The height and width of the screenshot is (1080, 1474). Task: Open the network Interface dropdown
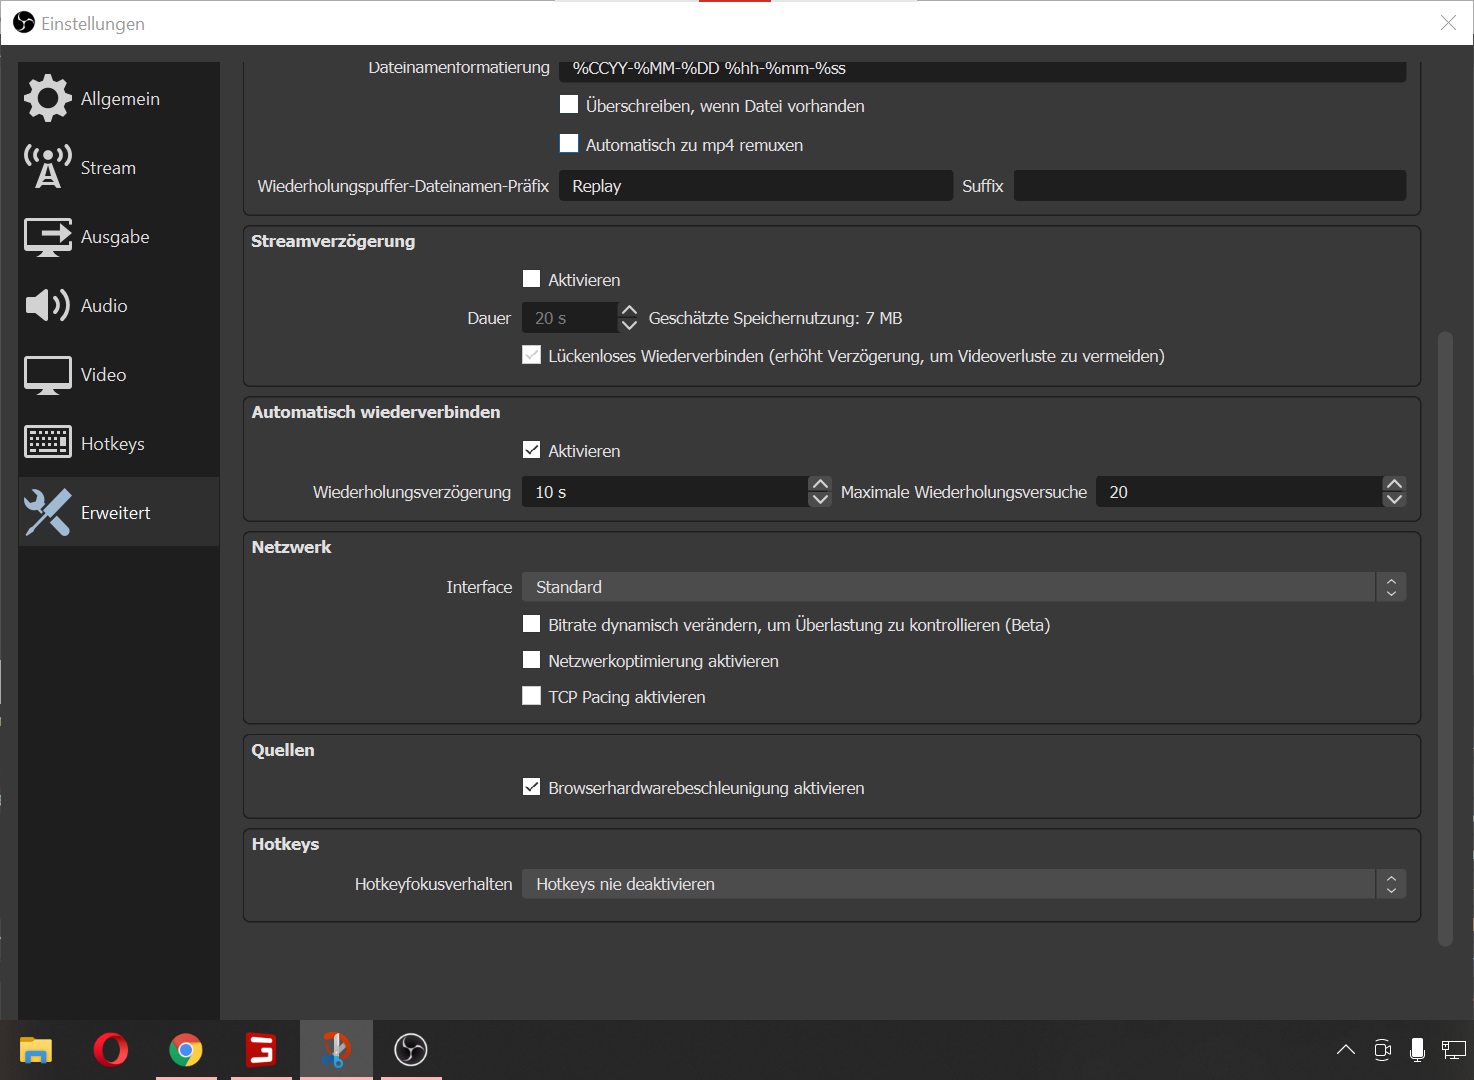[x=963, y=587]
